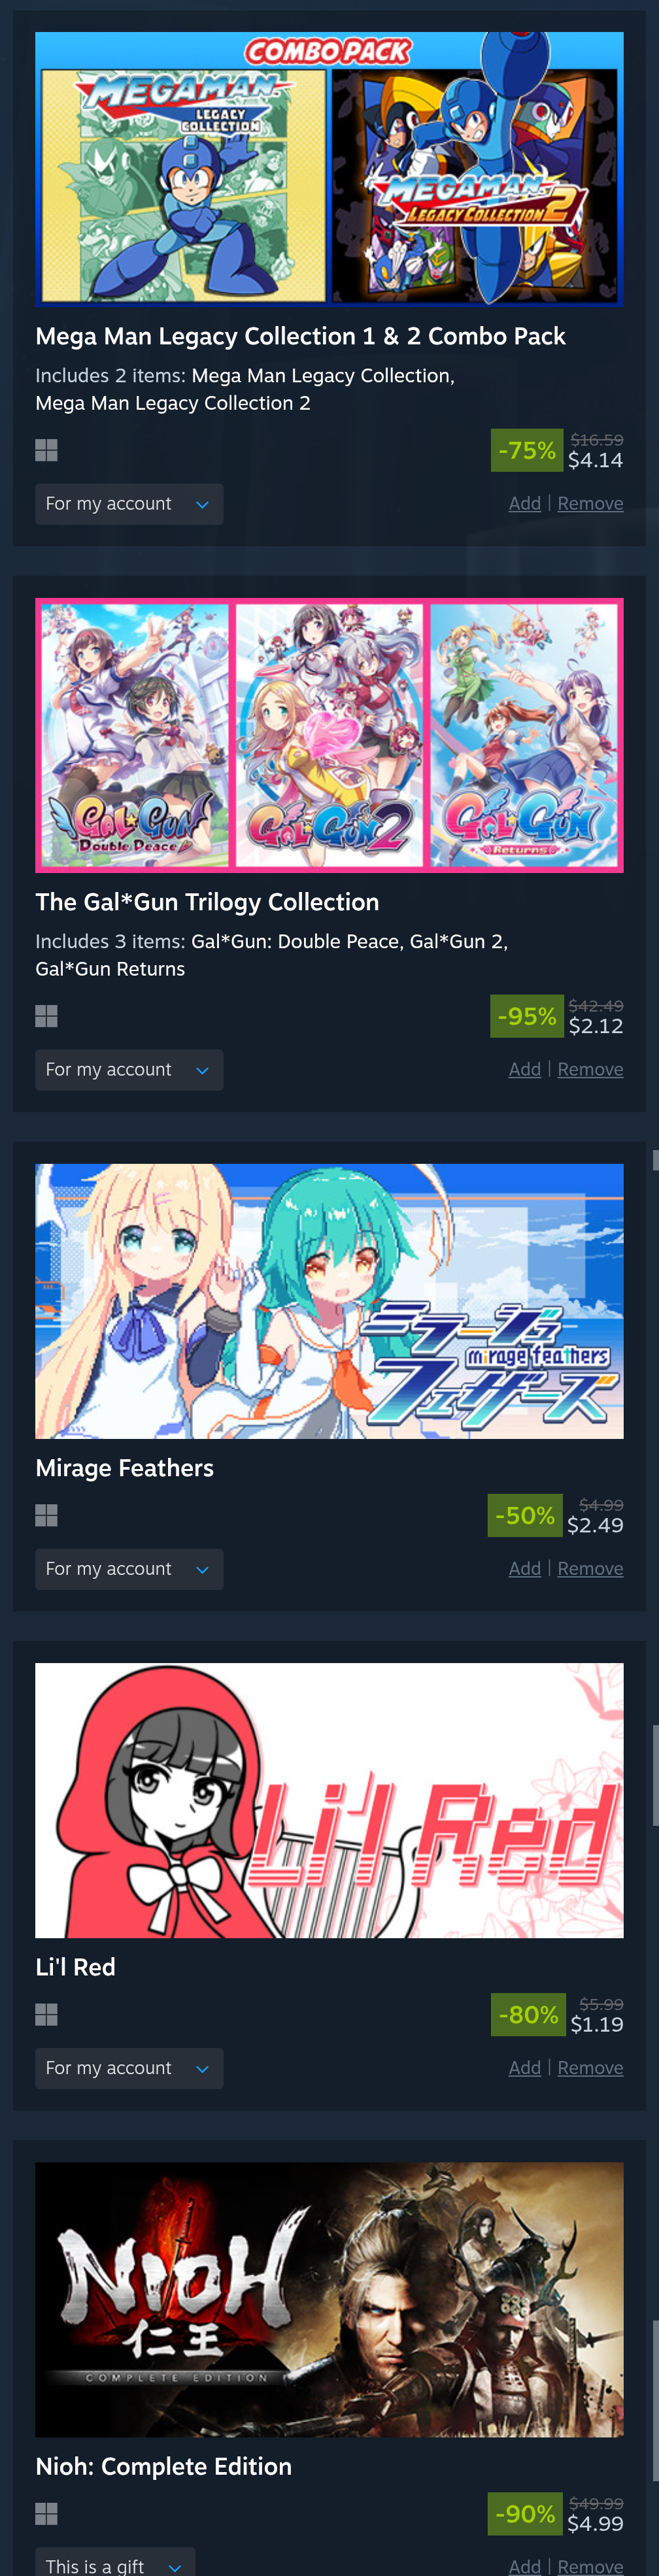Expand 'For my account' dropdown for Li'l Red
The width and height of the screenshot is (659, 2576).
[129, 2068]
